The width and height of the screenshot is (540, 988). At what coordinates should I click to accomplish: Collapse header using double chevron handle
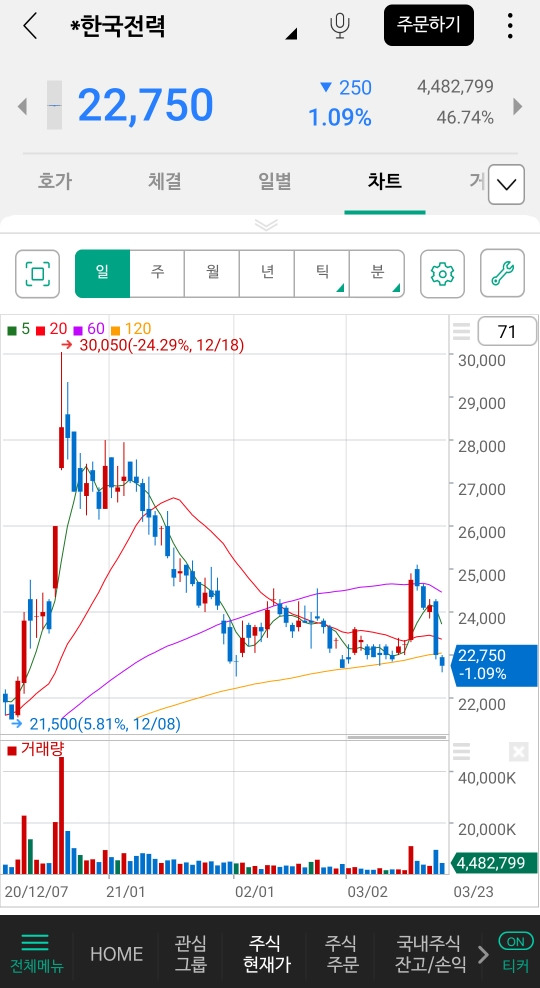click(x=266, y=225)
